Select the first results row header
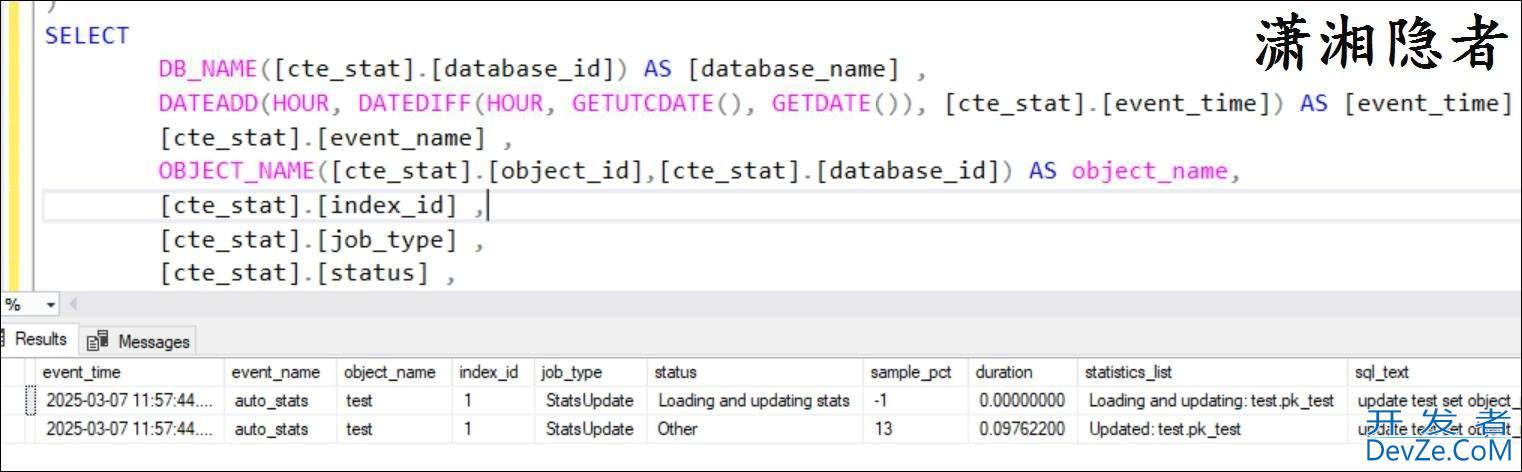The height and width of the screenshot is (472, 1522). tap(29, 400)
